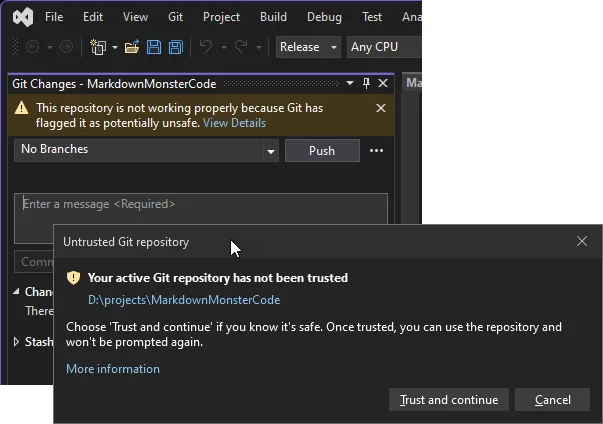
Task: Click the Navigate Backward toolbar icon
Action: click(x=33, y=47)
